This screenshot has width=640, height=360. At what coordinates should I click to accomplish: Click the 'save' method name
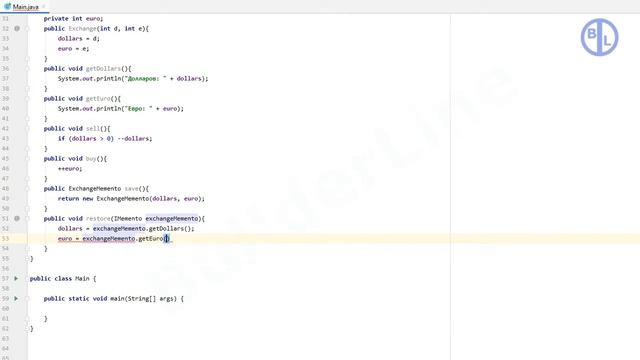(131, 189)
